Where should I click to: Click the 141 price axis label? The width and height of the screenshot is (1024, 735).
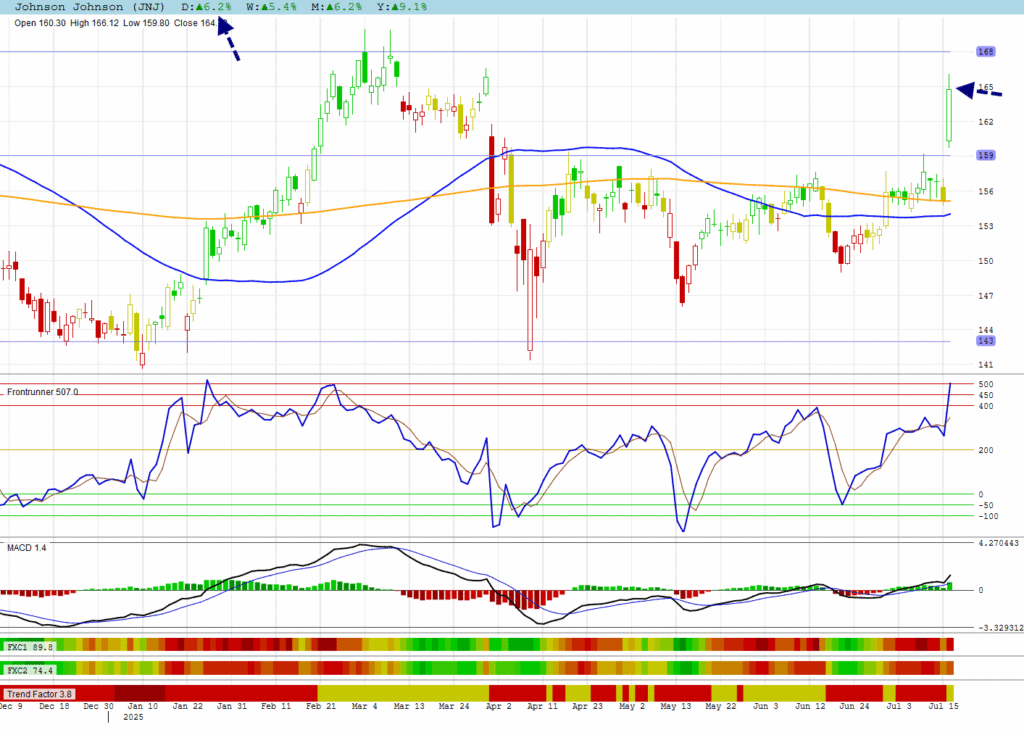pos(985,365)
